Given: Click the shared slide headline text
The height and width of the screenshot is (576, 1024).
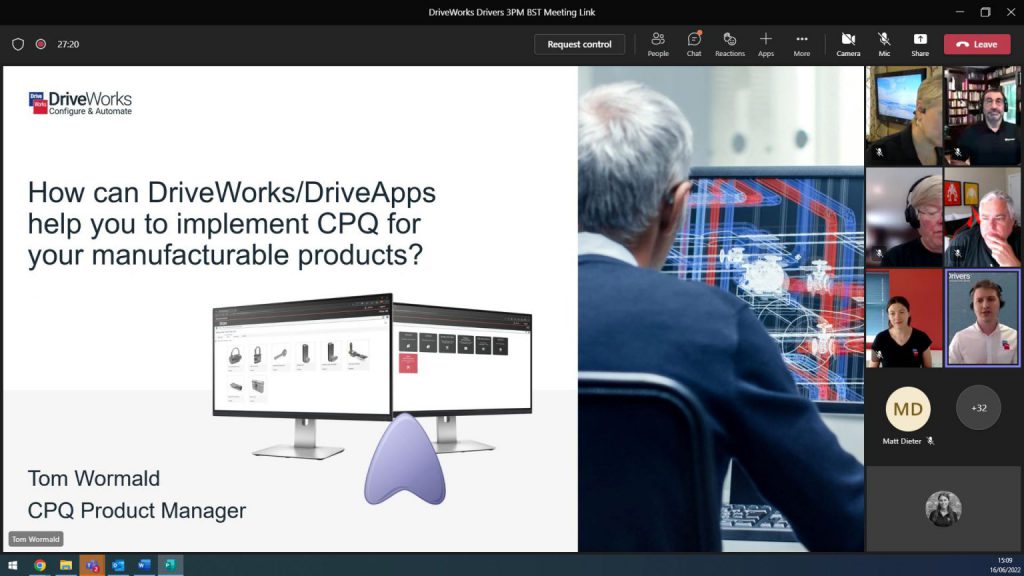Looking at the screenshot, I should [x=232, y=223].
